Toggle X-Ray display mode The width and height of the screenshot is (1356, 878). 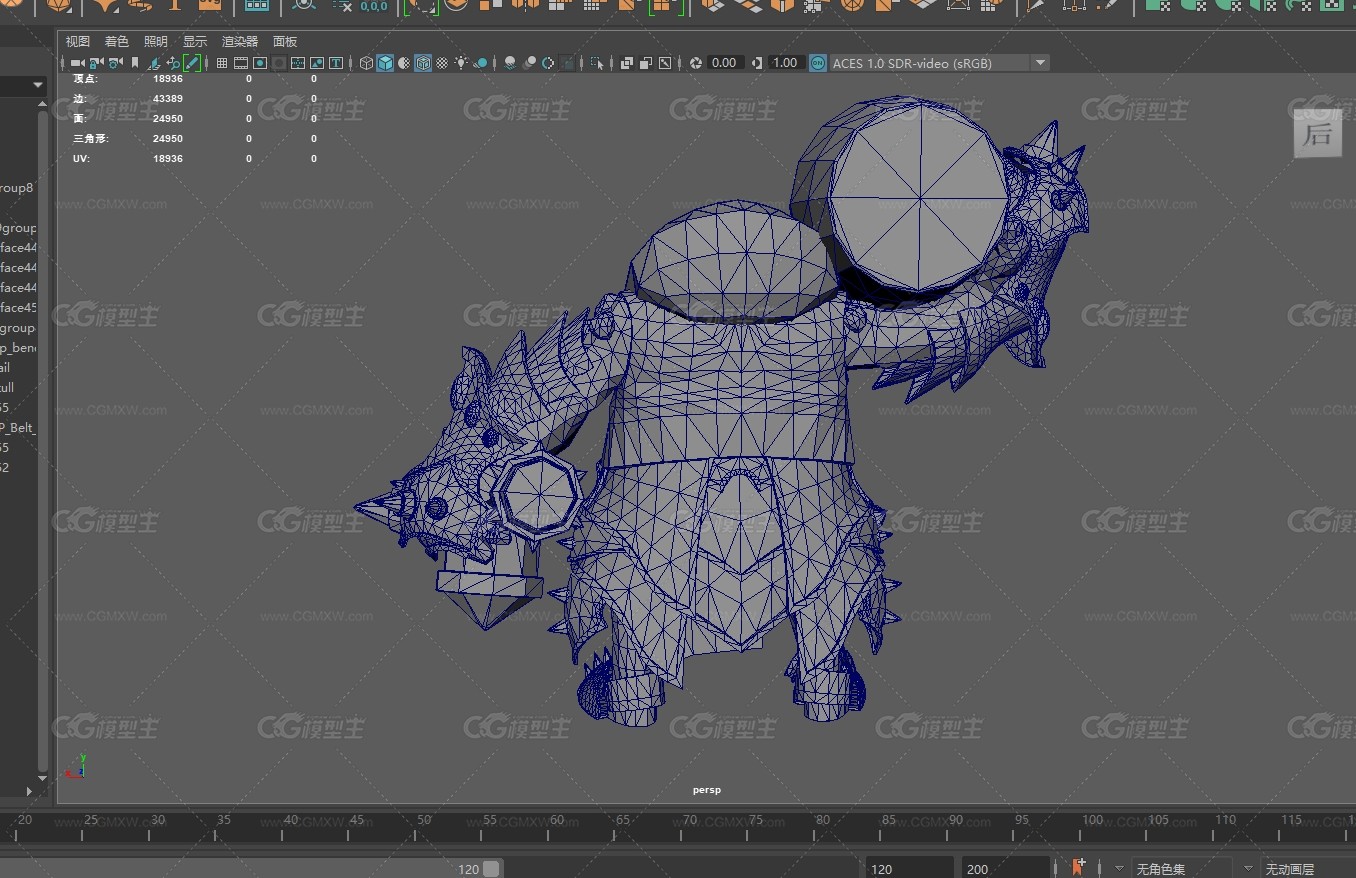coord(626,63)
